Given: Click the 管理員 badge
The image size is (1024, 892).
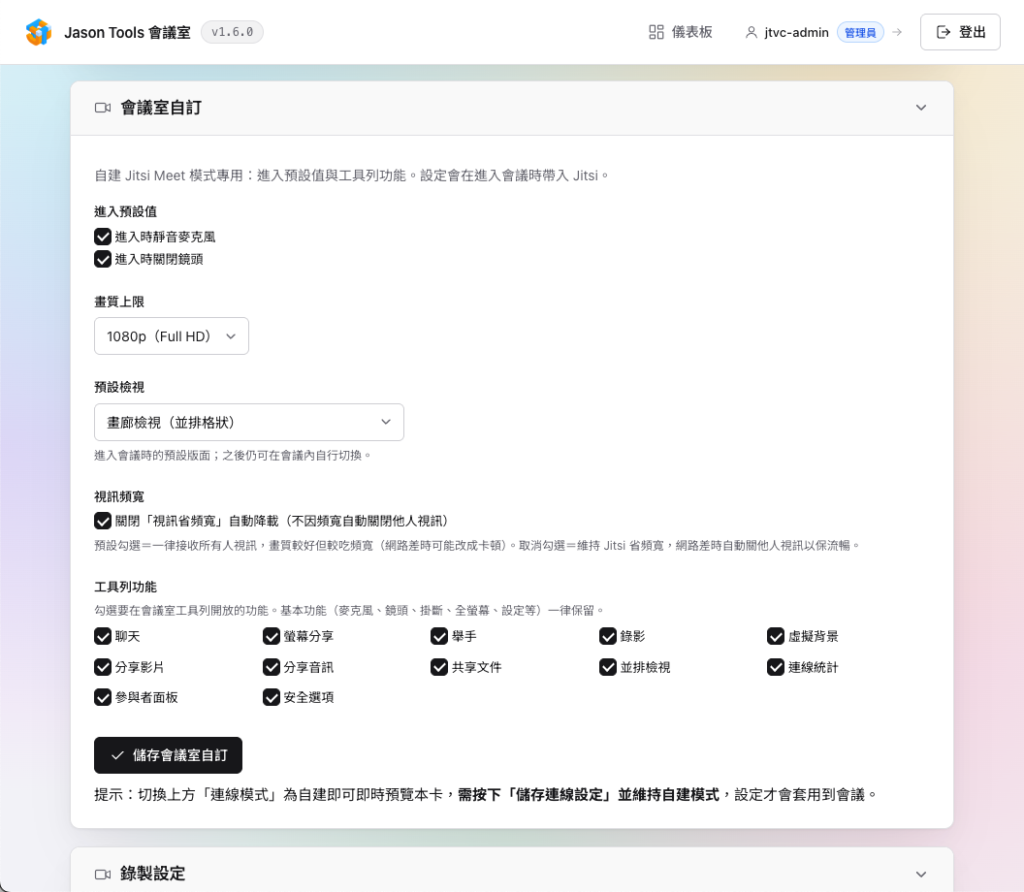Looking at the screenshot, I should pyautogui.click(x=860, y=32).
